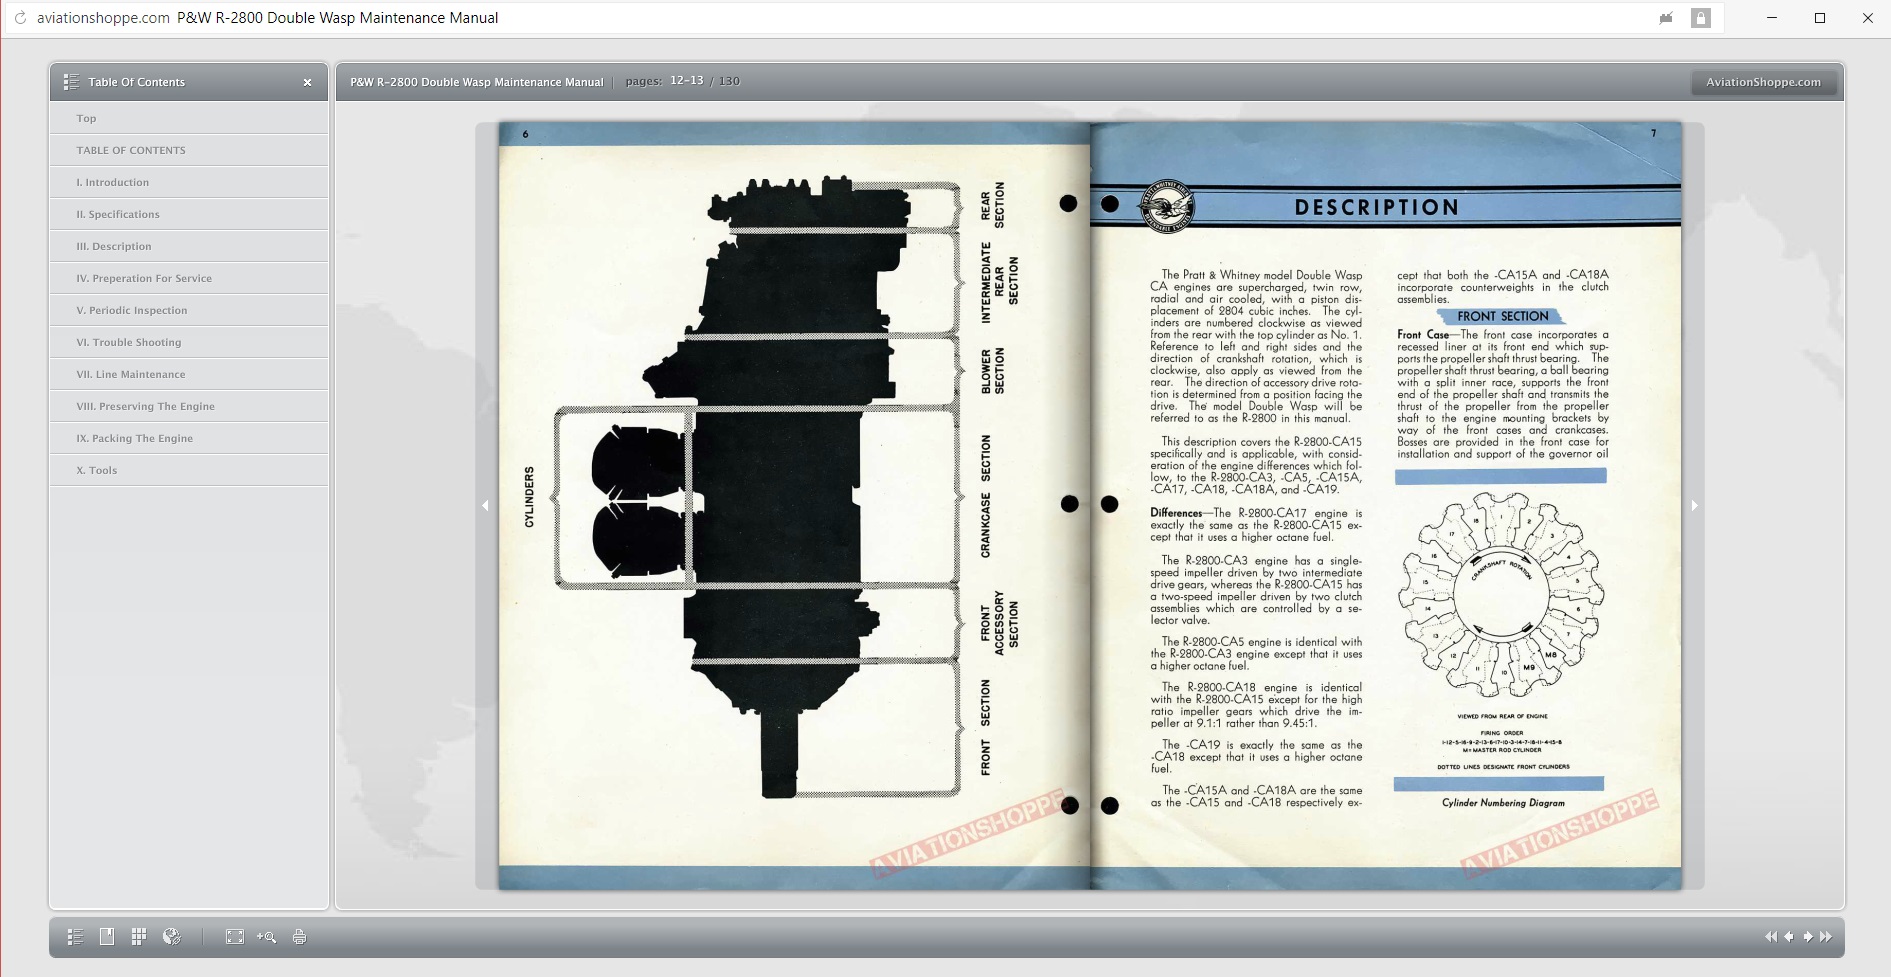Click the page number field '12-13'
The height and width of the screenshot is (977, 1891).
[x=686, y=81]
